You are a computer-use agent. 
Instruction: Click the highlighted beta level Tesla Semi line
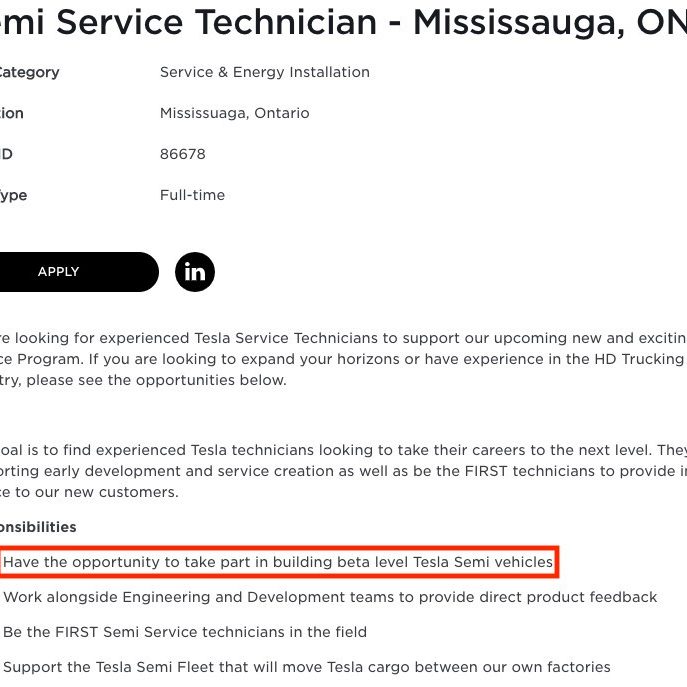278,562
